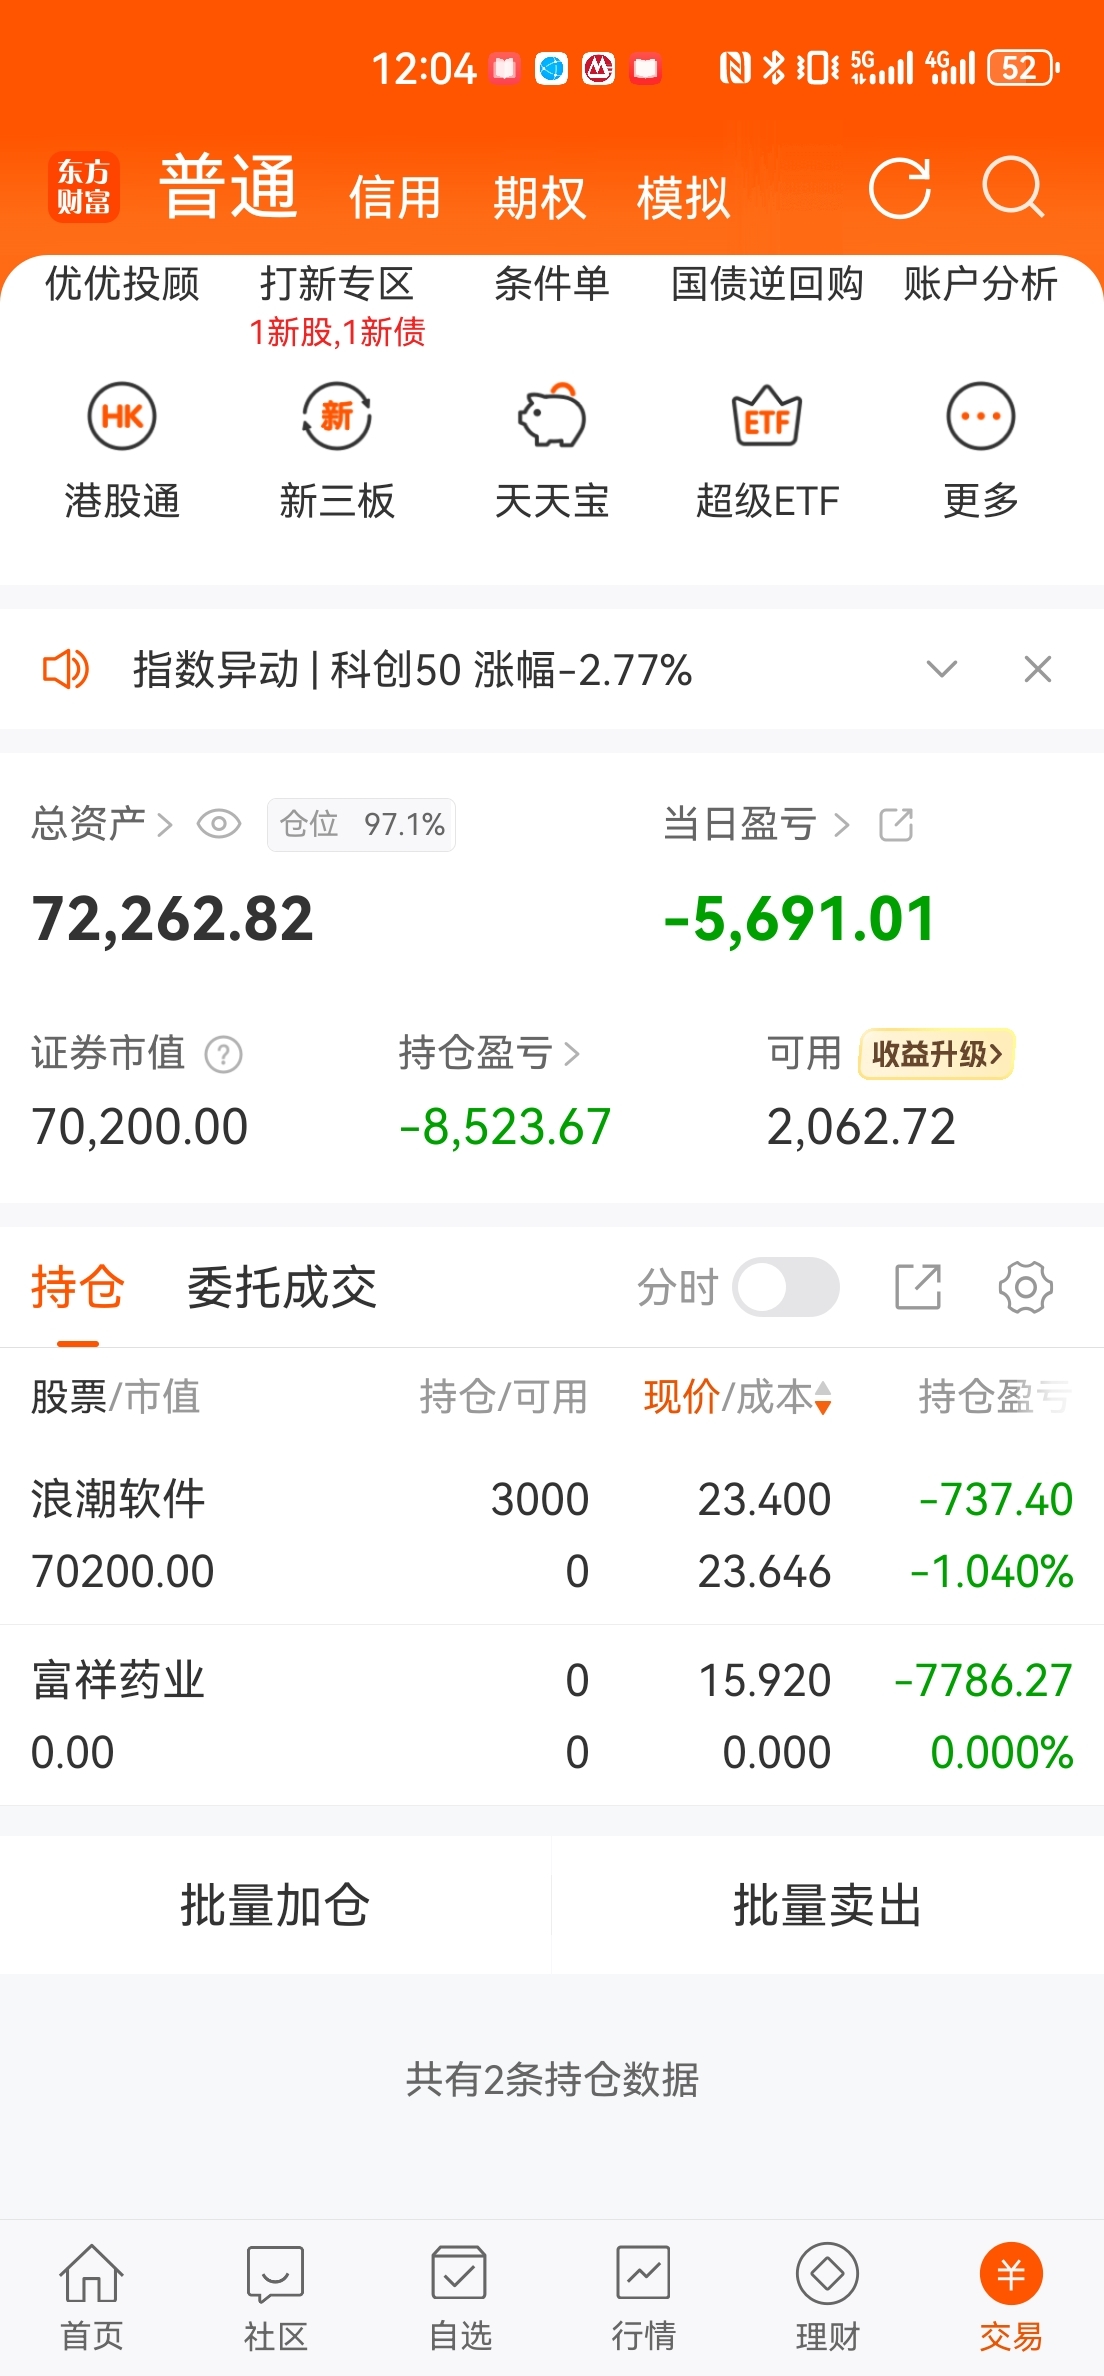
Task: Click 证券市值 value 70,200.00
Action: point(139,1127)
